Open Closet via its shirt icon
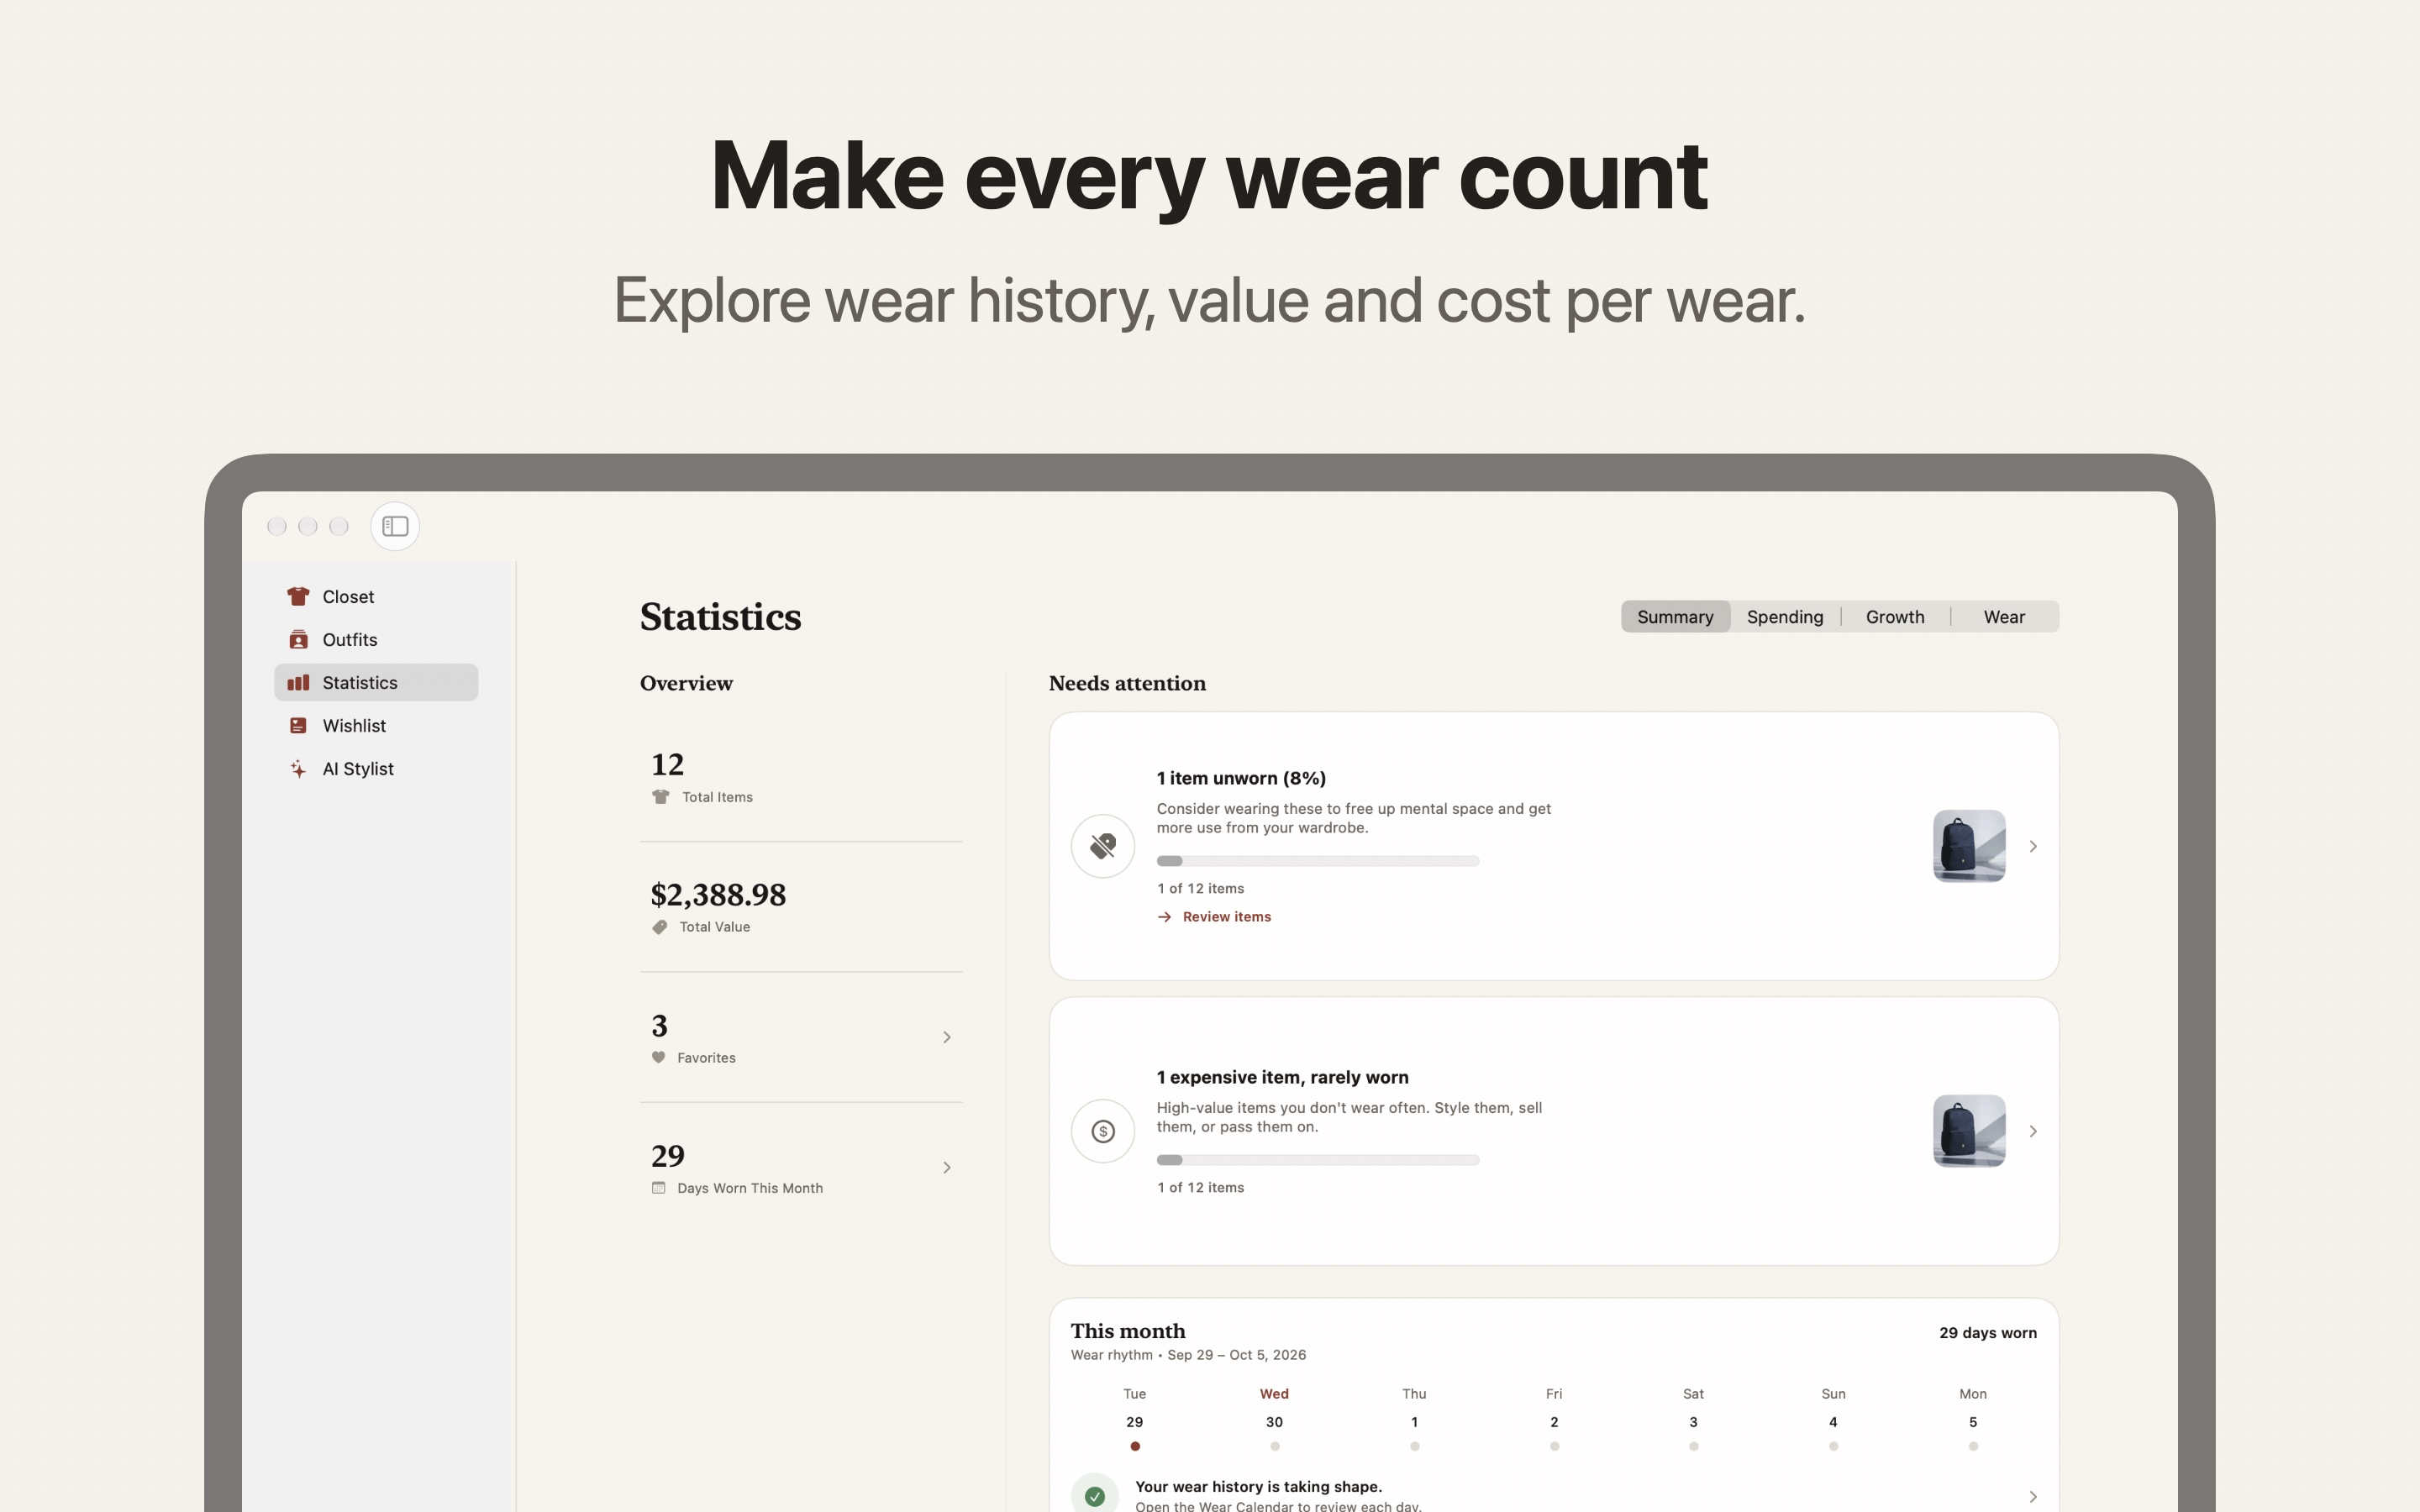 tap(298, 596)
